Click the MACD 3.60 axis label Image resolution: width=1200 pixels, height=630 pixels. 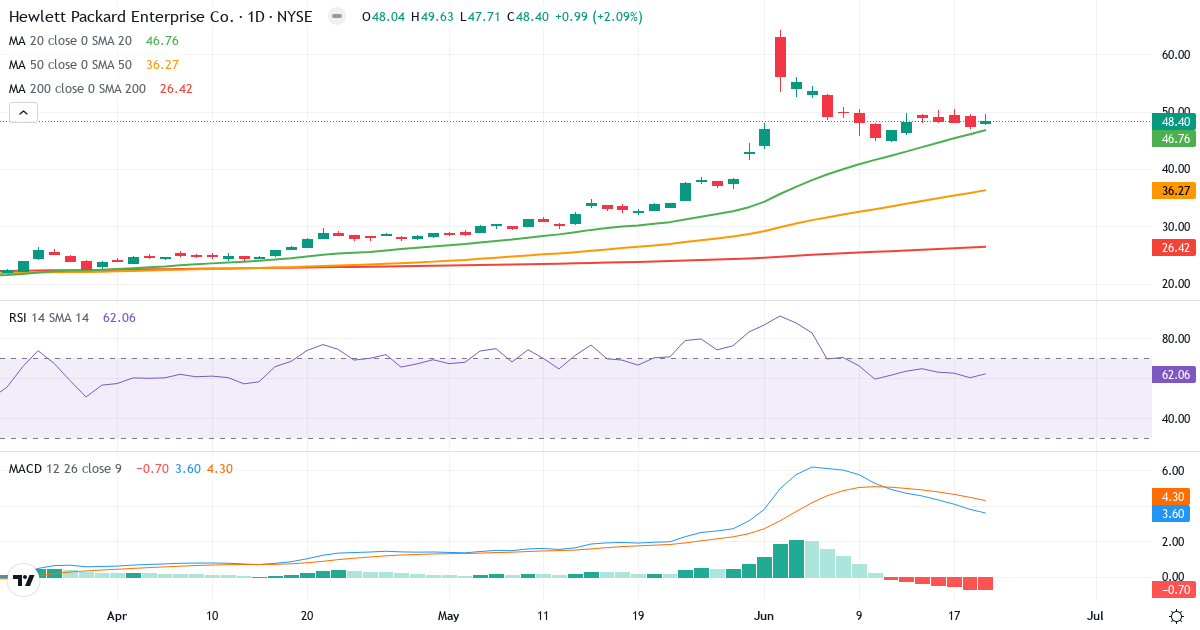[1173, 514]
